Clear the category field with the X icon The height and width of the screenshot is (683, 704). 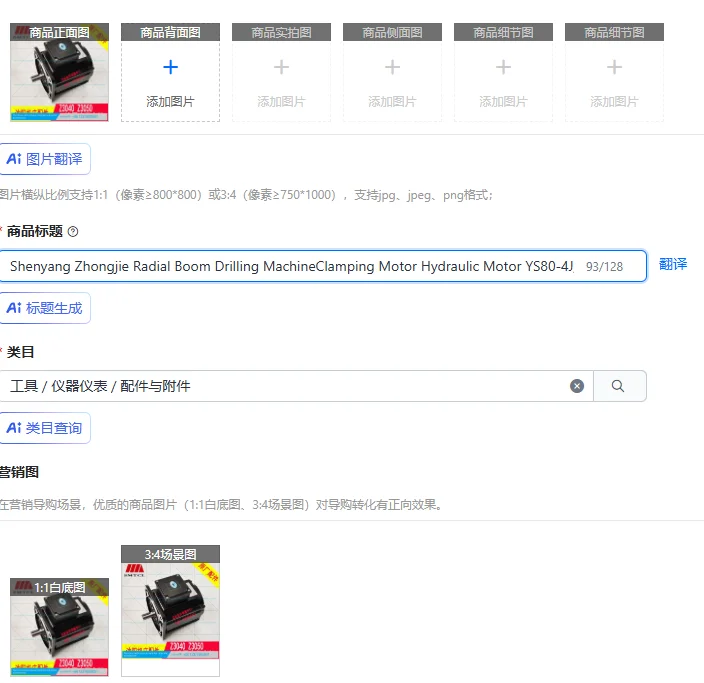[x=577, y=386]
